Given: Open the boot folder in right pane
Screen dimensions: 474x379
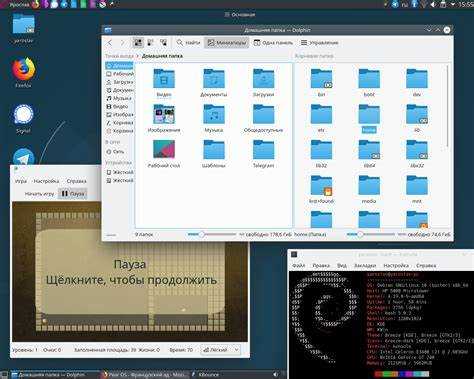Looking at the screenshot, I should 369,82.
